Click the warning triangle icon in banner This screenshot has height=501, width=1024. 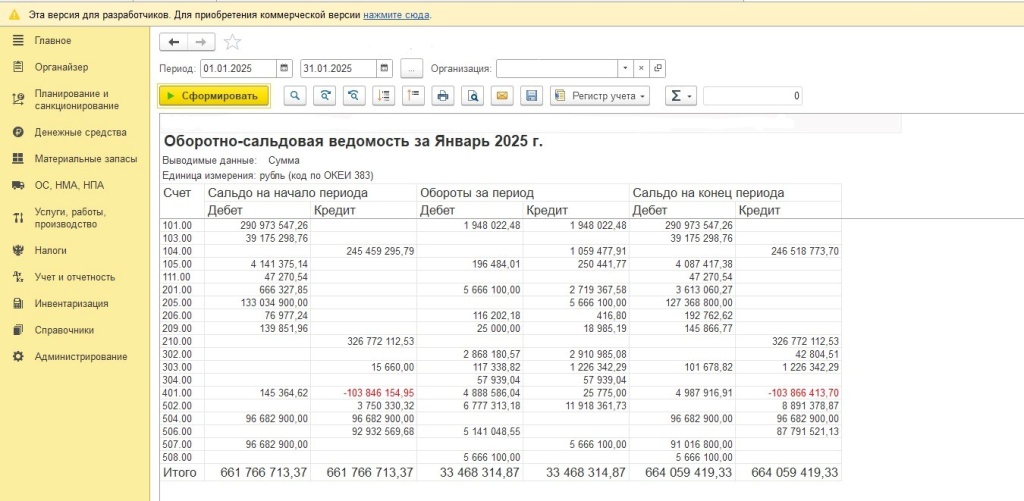pos(14,14)
